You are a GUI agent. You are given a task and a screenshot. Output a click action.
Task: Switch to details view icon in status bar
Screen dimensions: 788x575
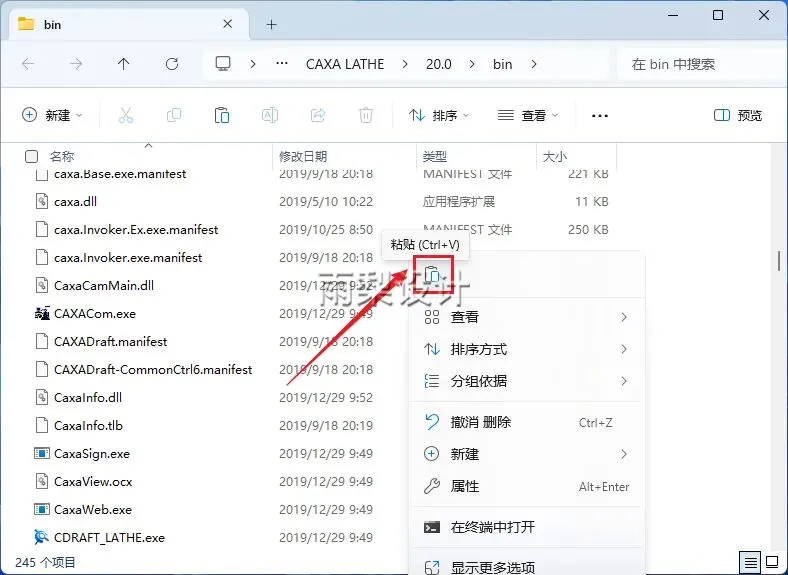click(x=751, y=561)
